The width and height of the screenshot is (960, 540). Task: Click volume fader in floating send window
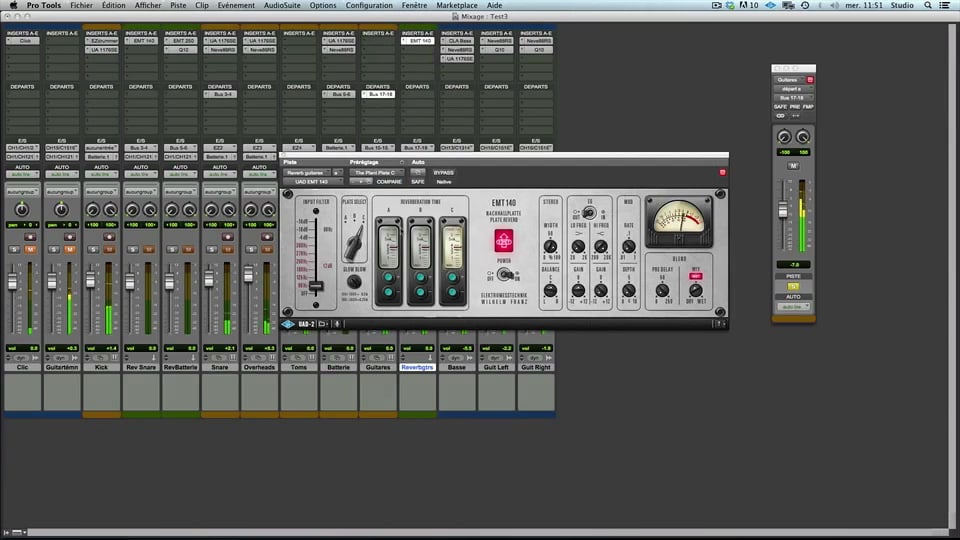coord(783,210)
